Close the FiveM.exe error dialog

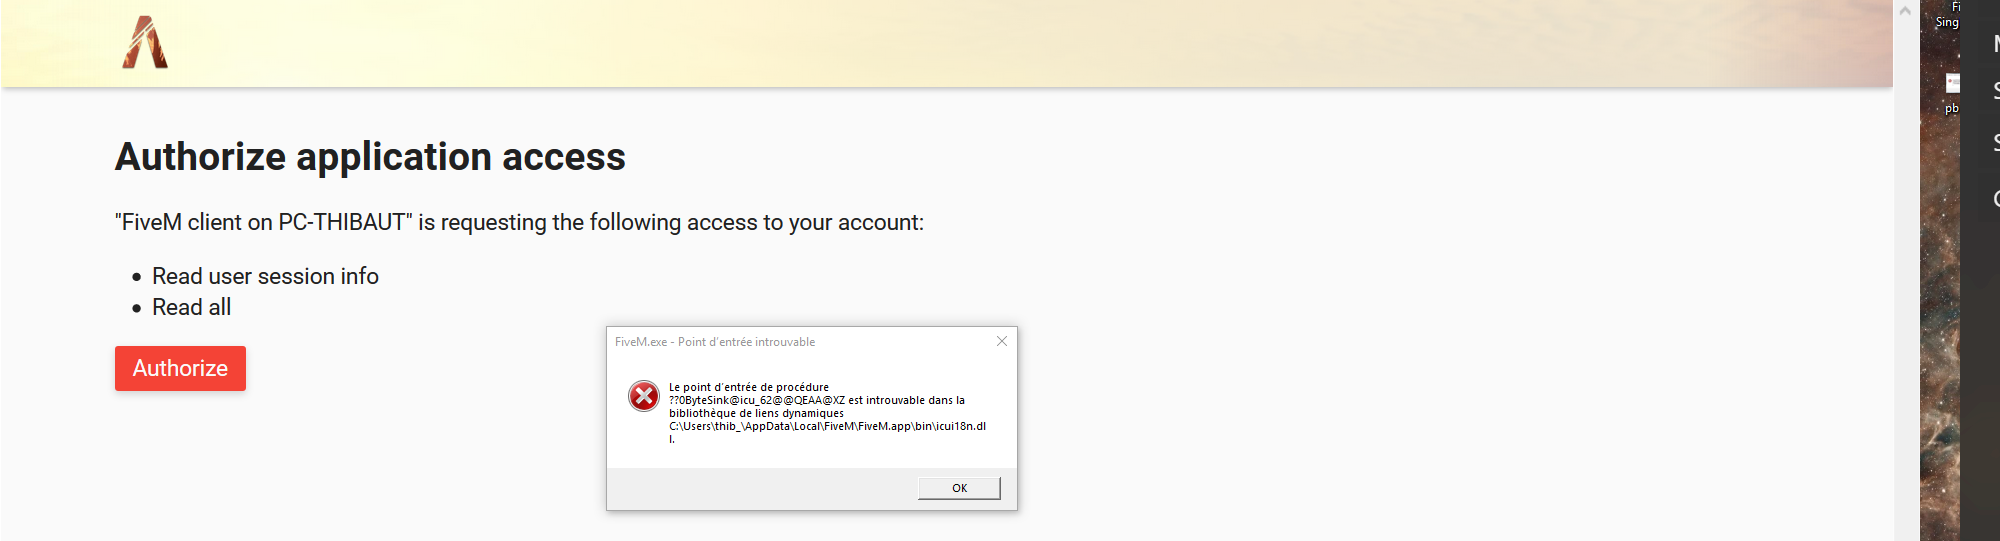(1001, 341)
